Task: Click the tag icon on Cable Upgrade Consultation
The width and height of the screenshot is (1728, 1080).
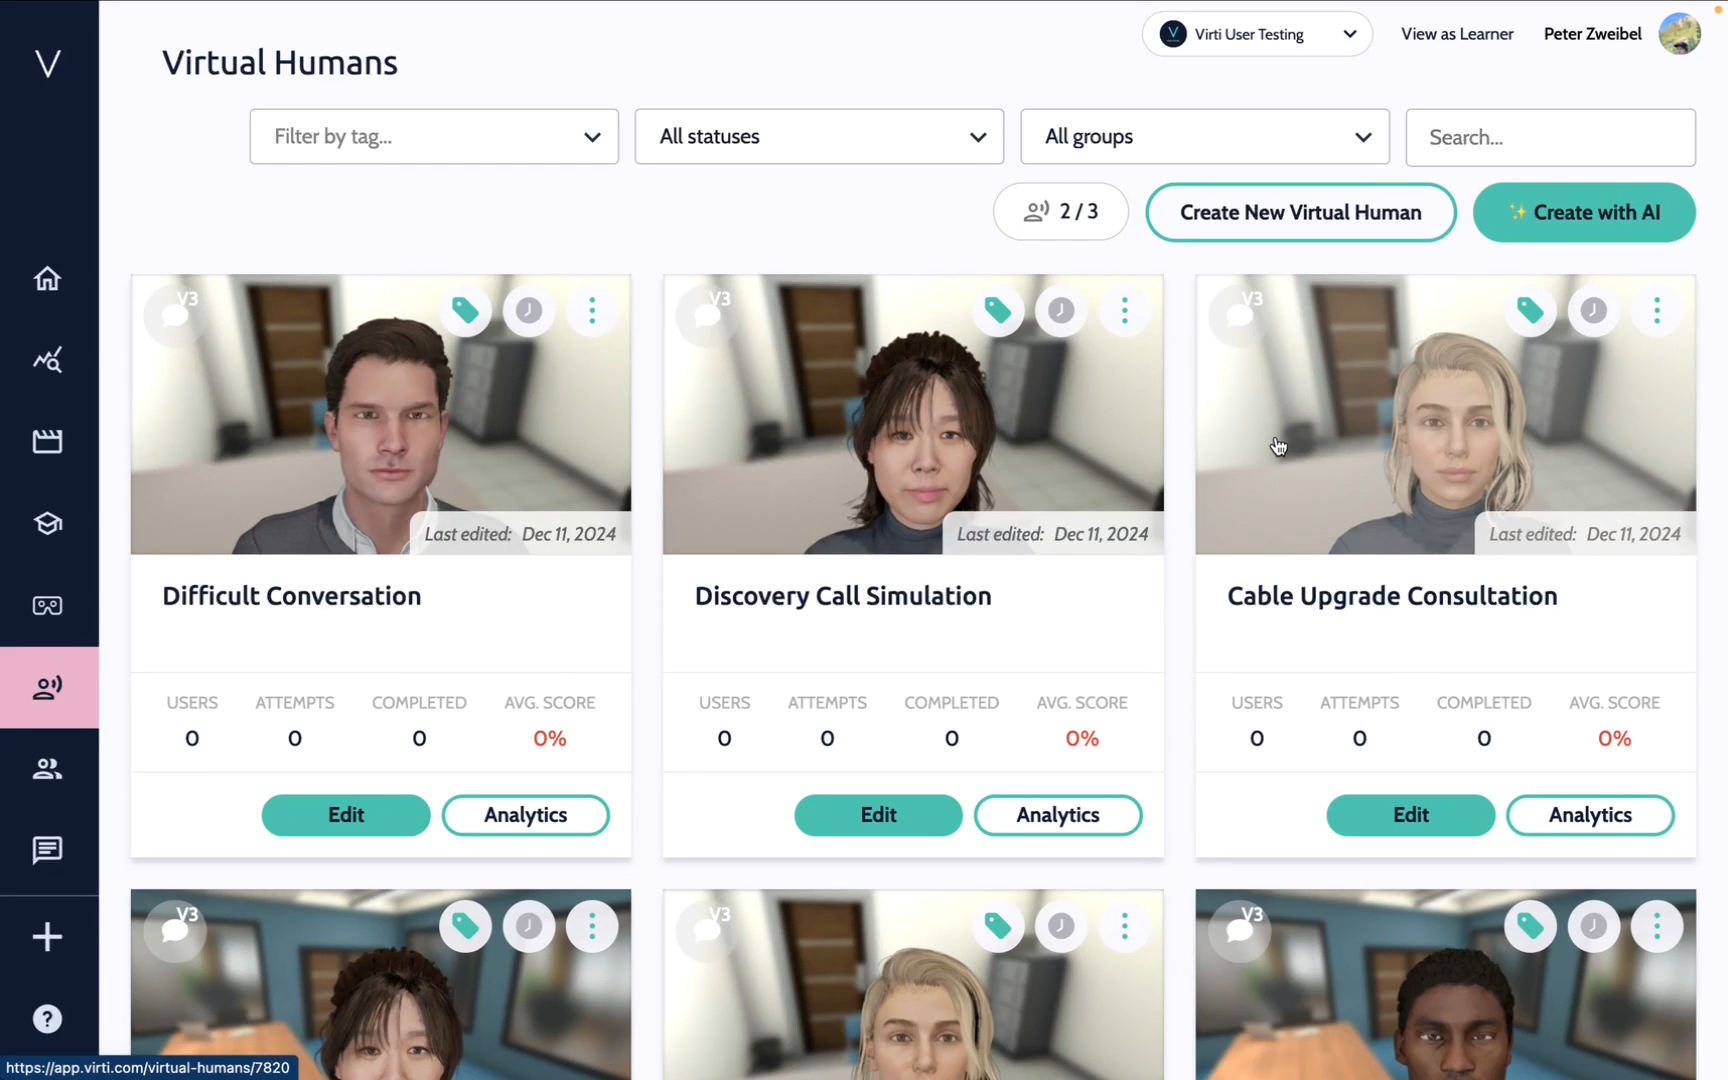Action: (1530, 311)
